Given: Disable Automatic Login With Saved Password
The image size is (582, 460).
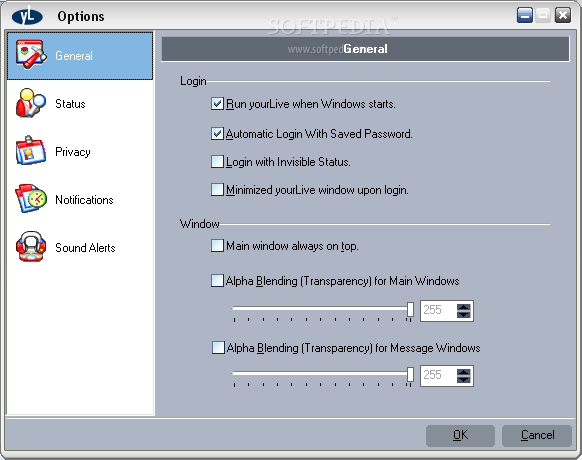Looking at the screenshot, I should [x=217, y=133].
